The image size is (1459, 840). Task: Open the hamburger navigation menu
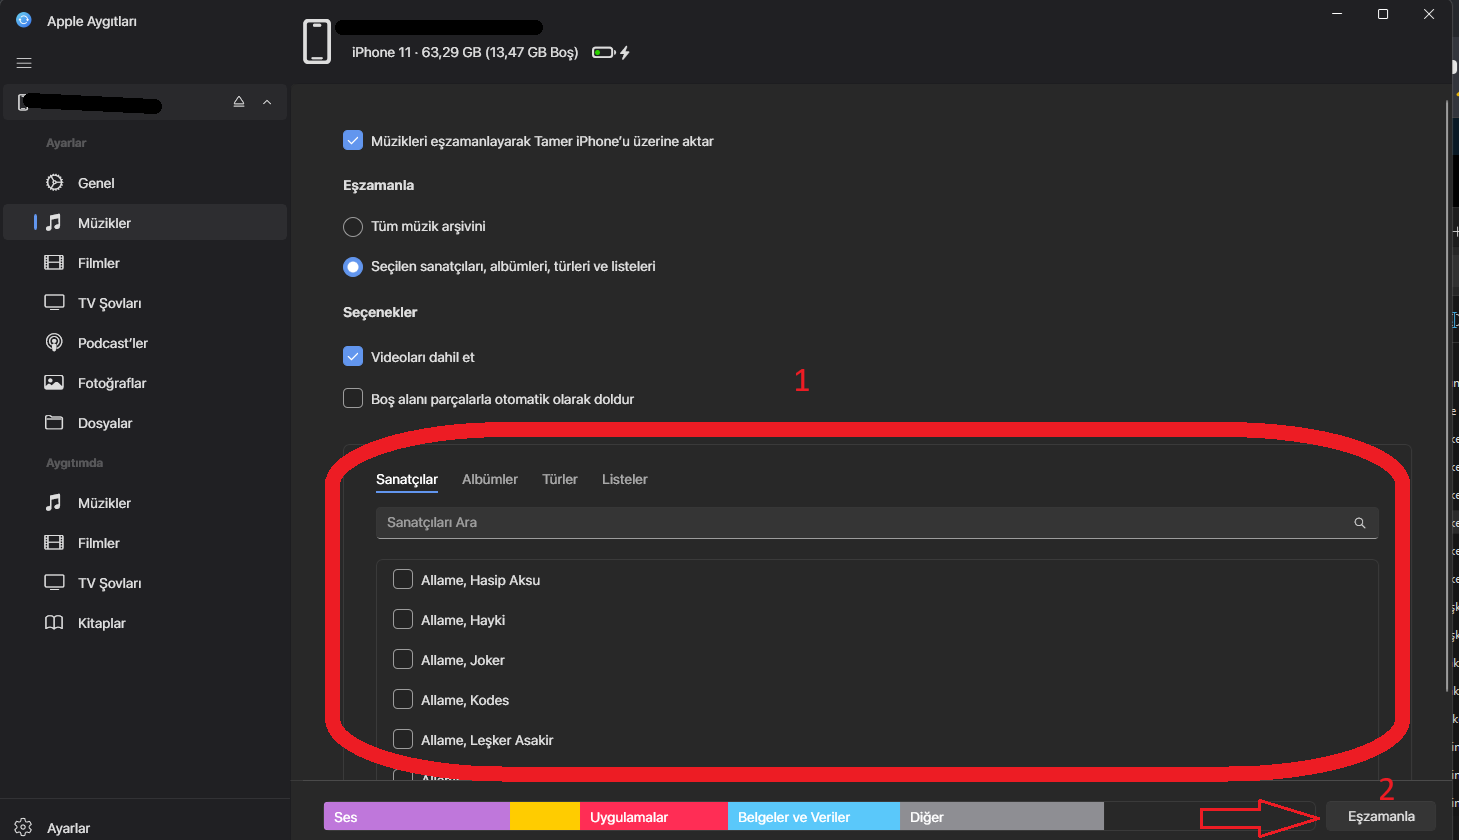click(x=24, y=63)
